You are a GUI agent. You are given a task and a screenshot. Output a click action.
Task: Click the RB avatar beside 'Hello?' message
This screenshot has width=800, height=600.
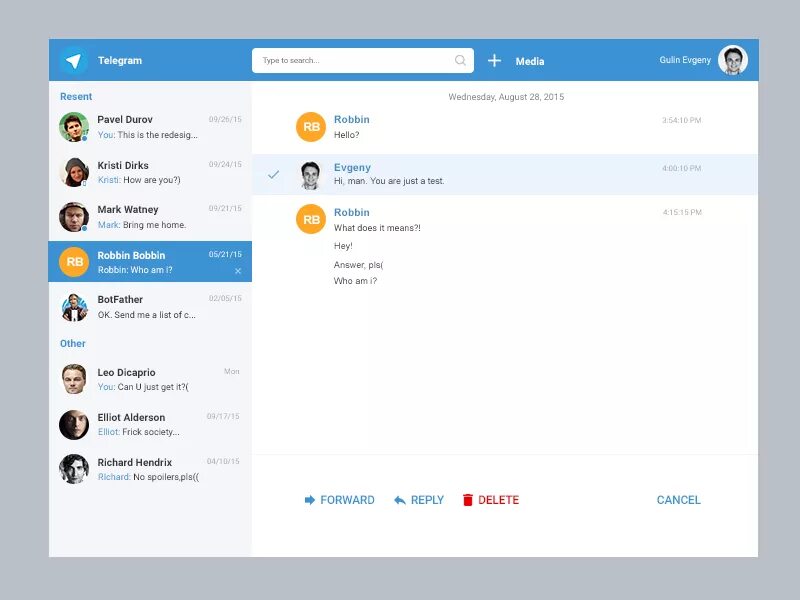click(x=311, y=127)
